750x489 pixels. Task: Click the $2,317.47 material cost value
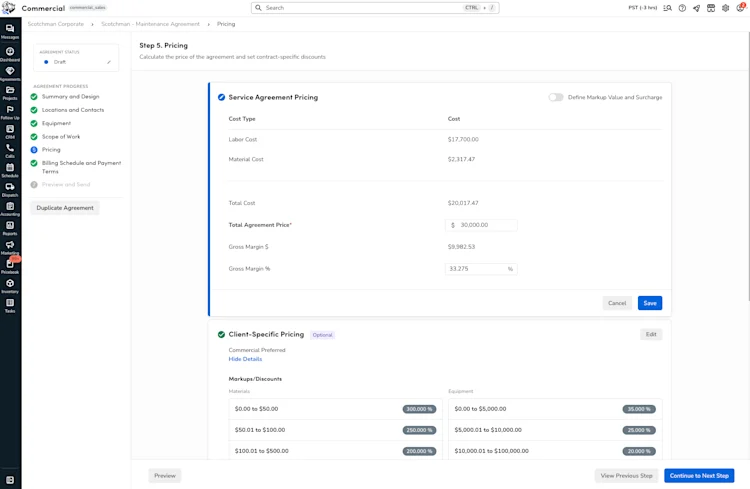point(461,159)
